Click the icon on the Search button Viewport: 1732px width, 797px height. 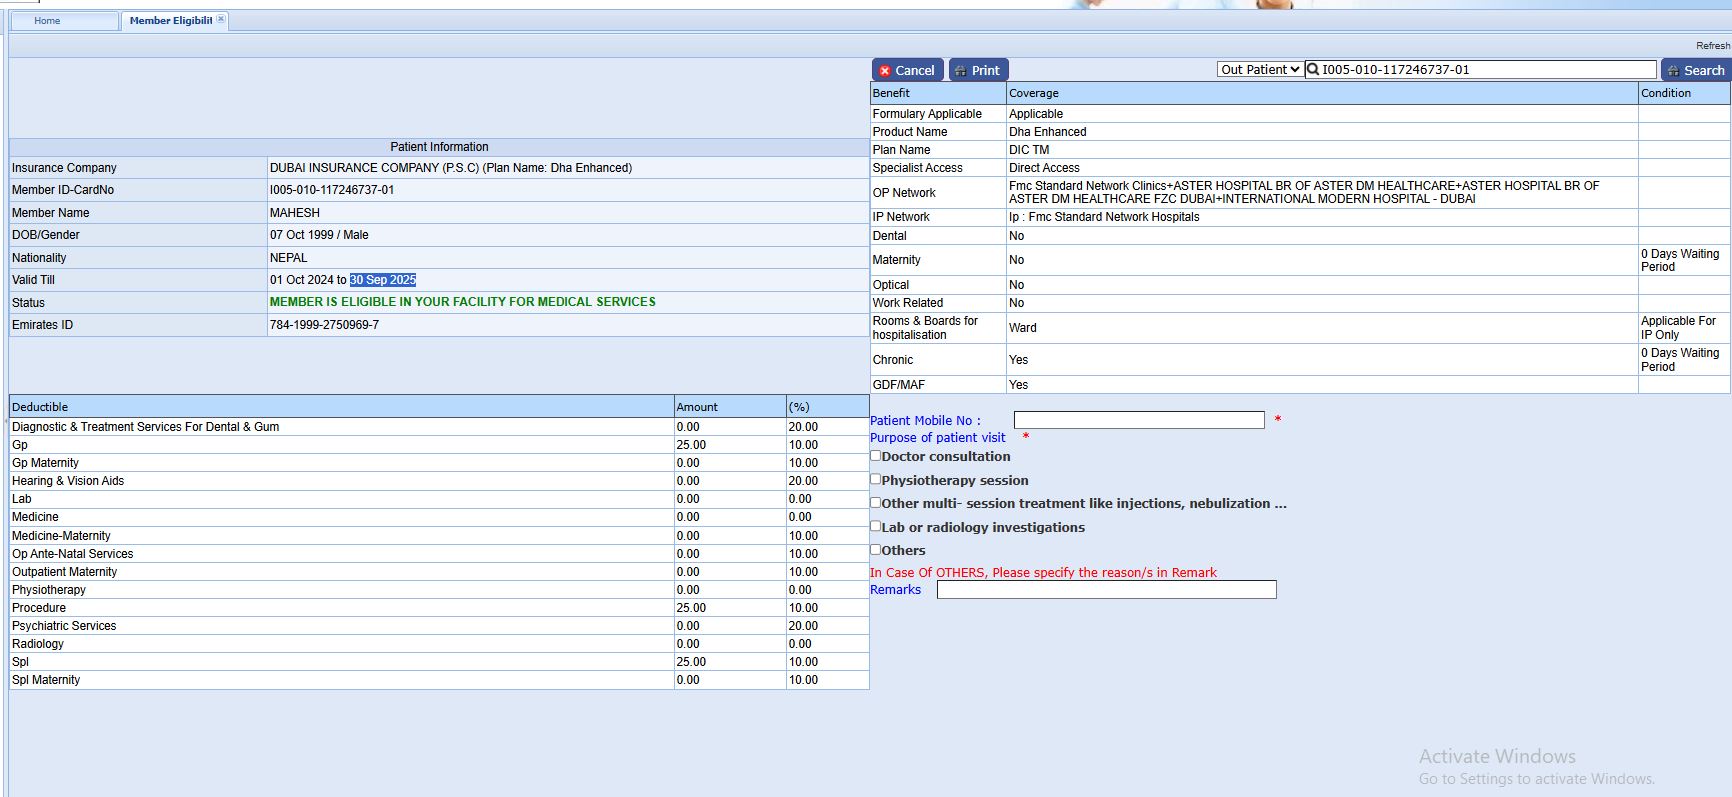pyautogui.click(x=1672, y=71)
